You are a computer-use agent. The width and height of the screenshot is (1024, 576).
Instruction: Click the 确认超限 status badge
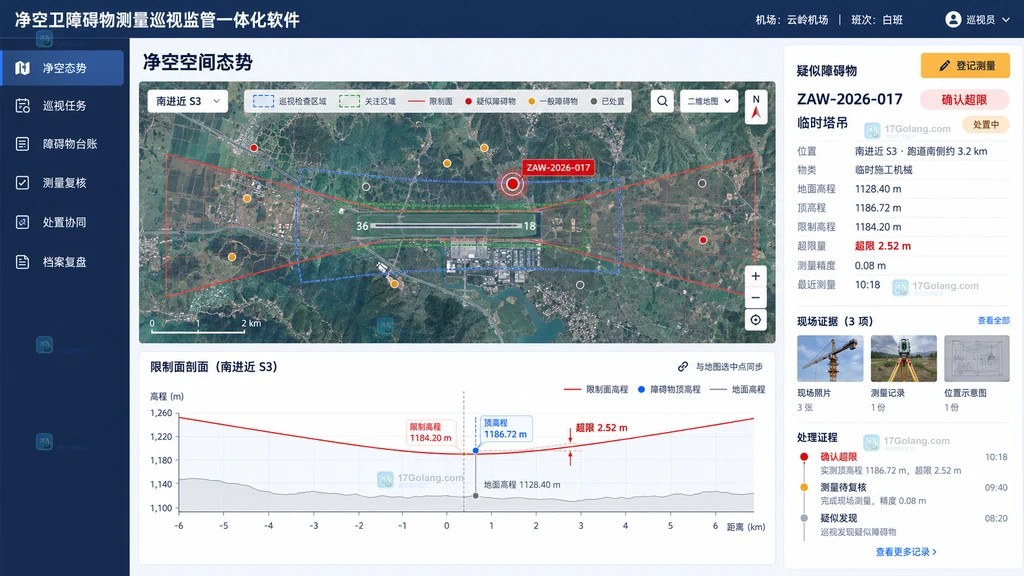965,100
